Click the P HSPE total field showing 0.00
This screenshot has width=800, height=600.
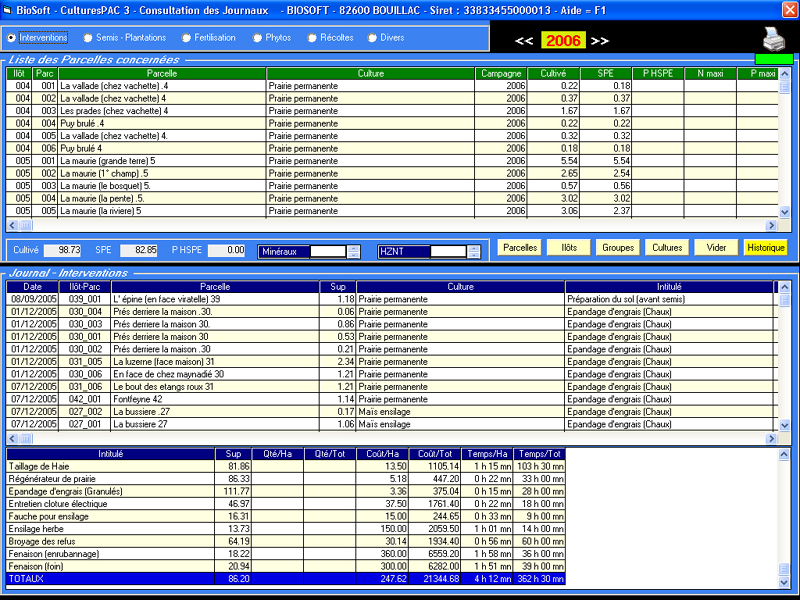click(227, 250)
